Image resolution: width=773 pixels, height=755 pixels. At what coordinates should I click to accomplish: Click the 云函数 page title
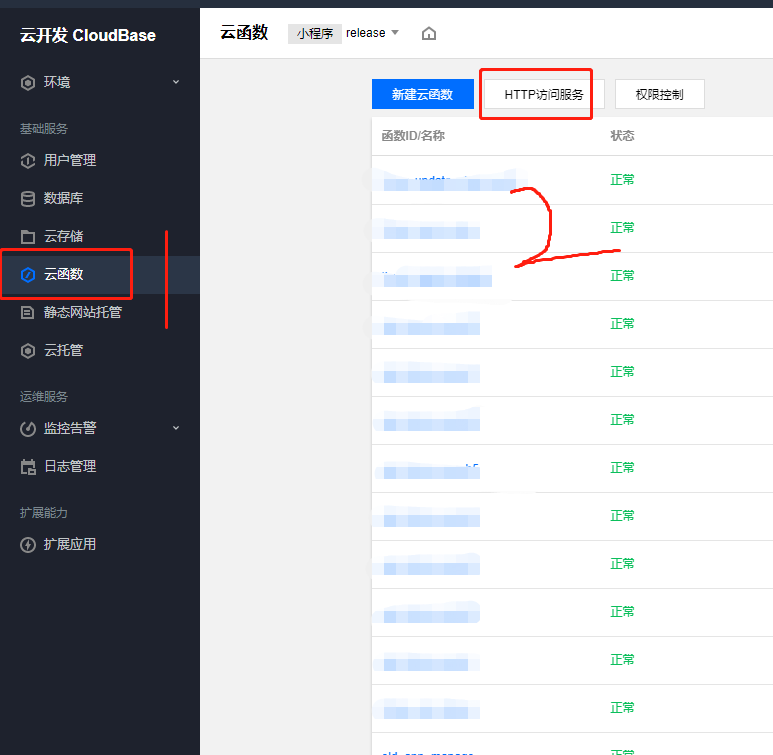coord(244,33)
